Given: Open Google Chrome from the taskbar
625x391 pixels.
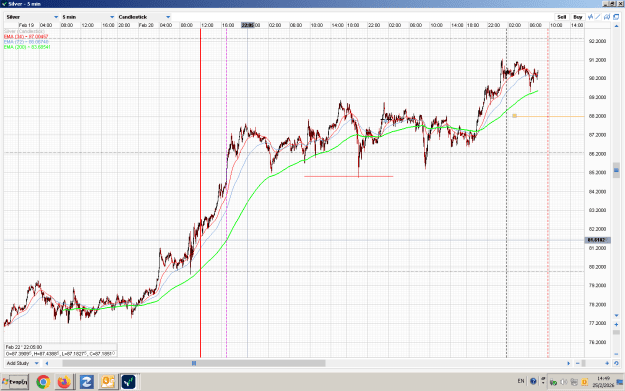Looking at the screenshot, I should (43, 382).
